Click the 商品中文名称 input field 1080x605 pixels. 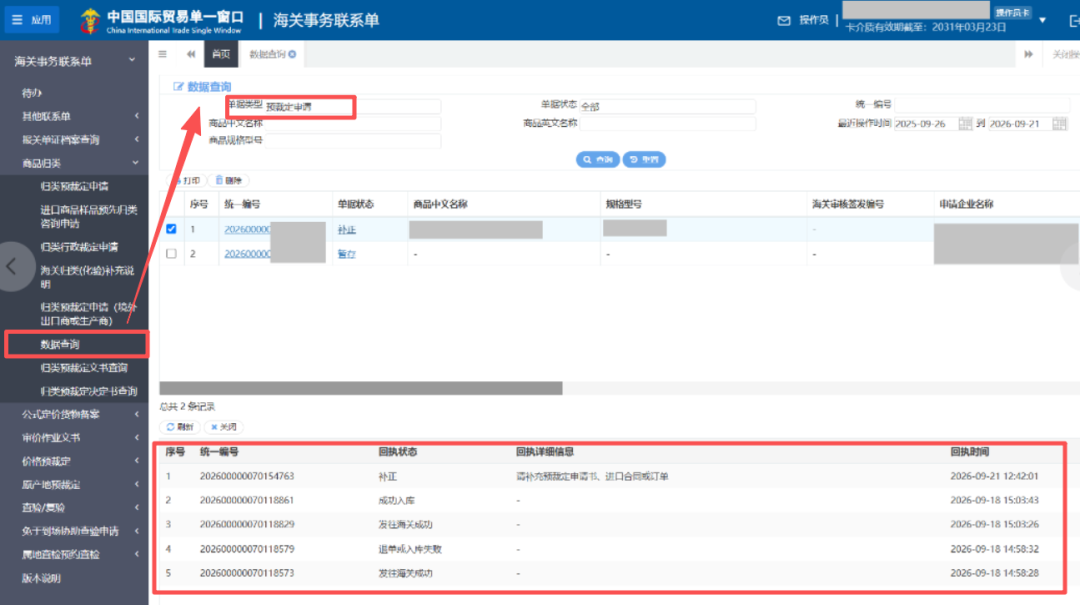(353, 124)
